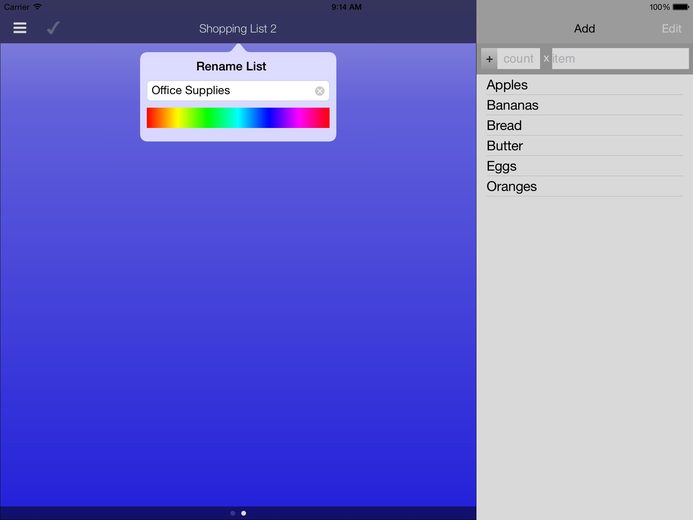Tap the active second page dot

click(244, 513)
